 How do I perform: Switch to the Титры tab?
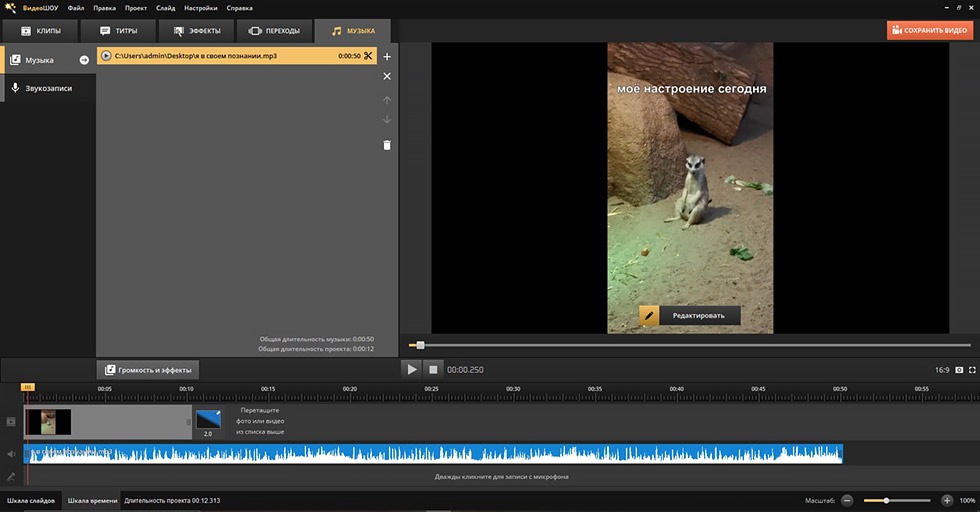click(x=118, y=31)
